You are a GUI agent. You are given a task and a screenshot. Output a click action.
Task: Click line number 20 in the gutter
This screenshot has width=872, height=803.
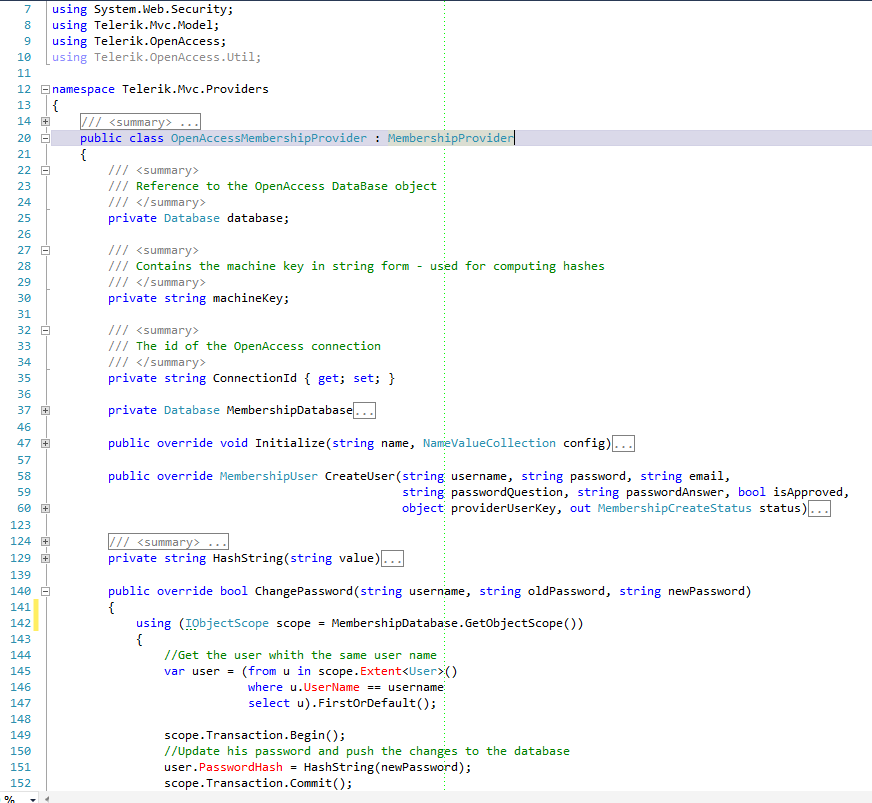(24, 138)
